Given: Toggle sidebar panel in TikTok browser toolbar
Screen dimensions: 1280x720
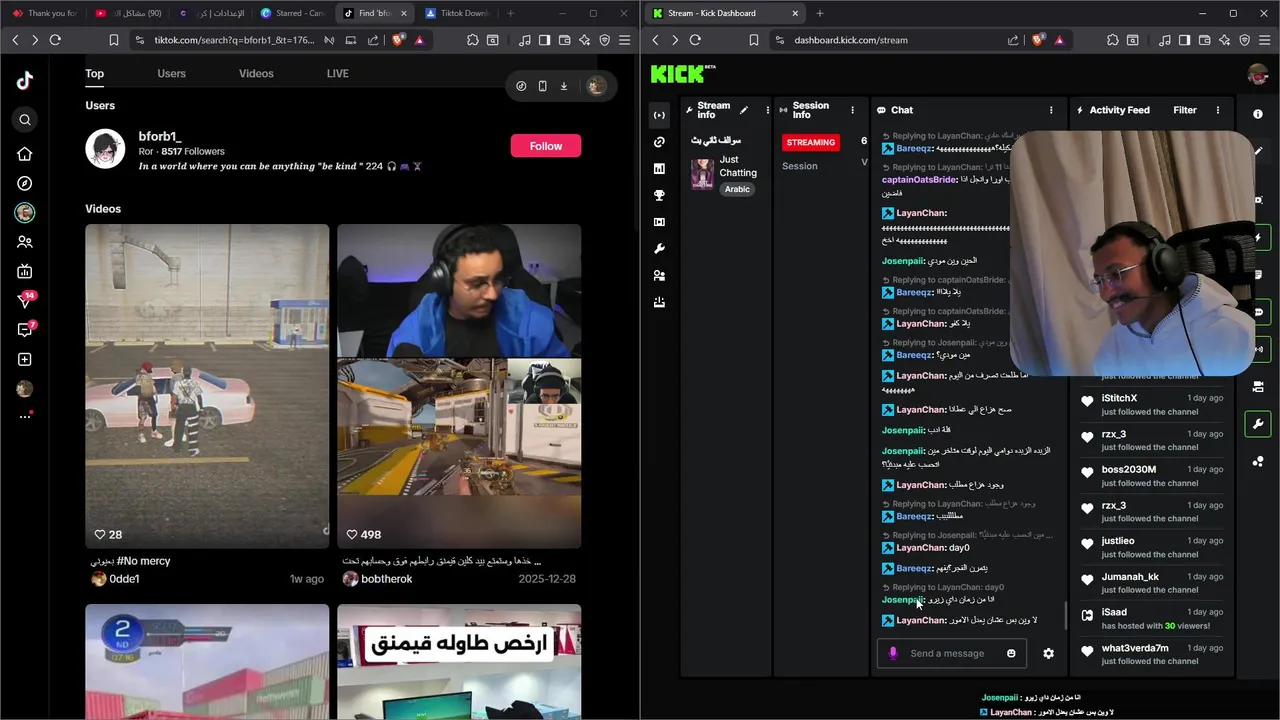Looking at the screenshot, I should point(544,40).
